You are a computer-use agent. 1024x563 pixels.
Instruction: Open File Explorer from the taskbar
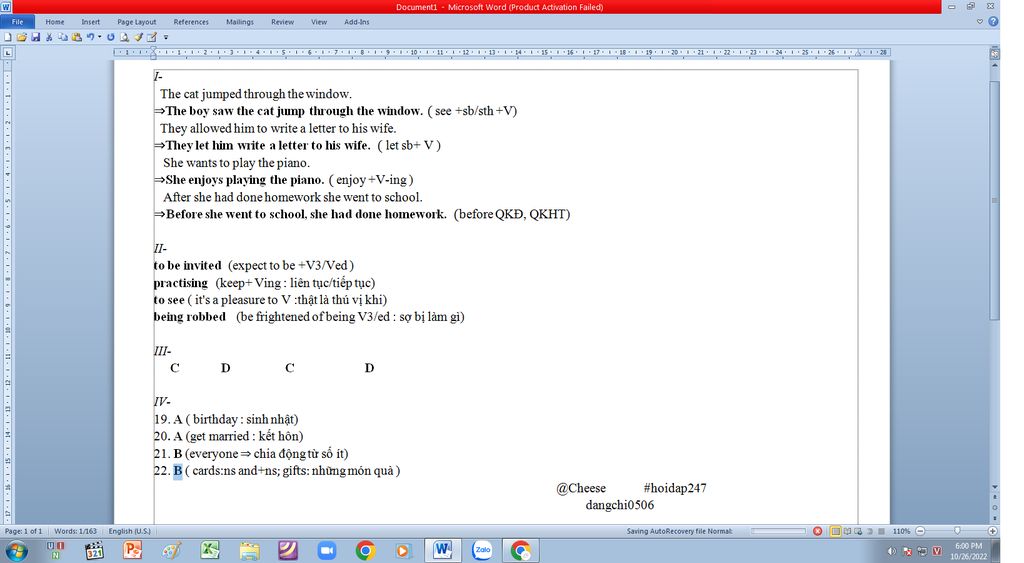pyautogui.click(x=249, y=551)
